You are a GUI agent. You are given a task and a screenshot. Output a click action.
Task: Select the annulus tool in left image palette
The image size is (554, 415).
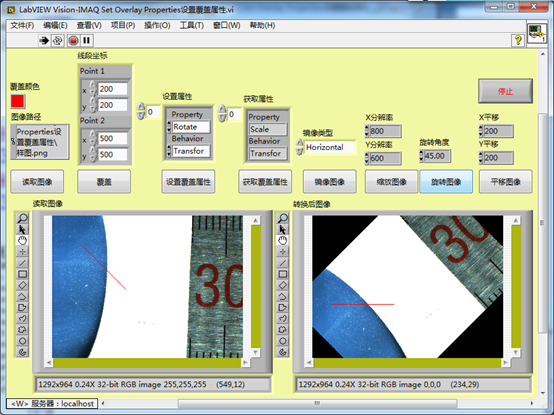[22, 352]
